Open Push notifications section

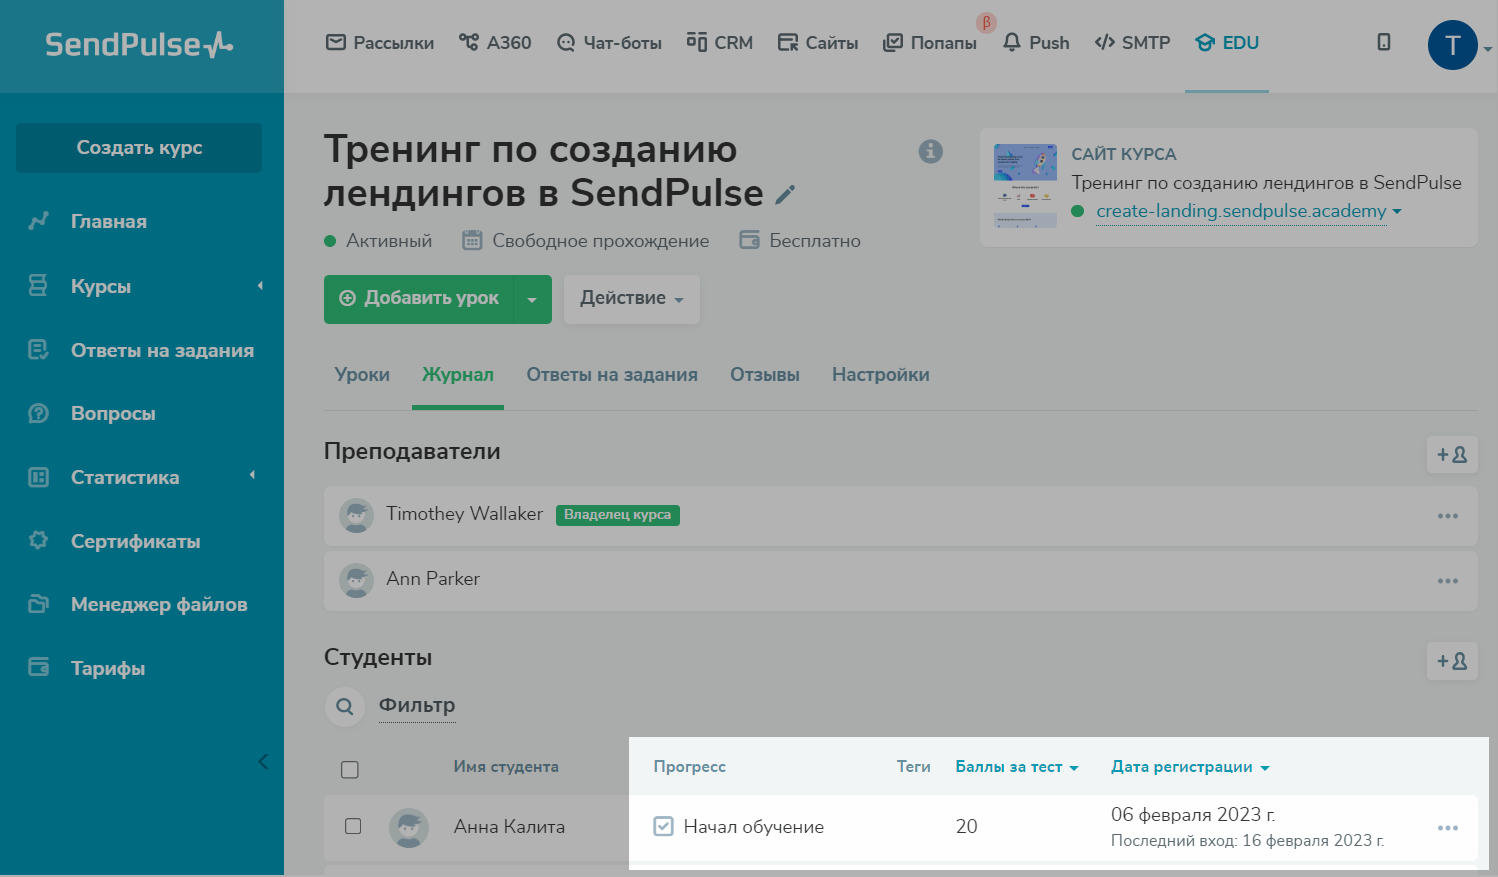click(1036, 43)
